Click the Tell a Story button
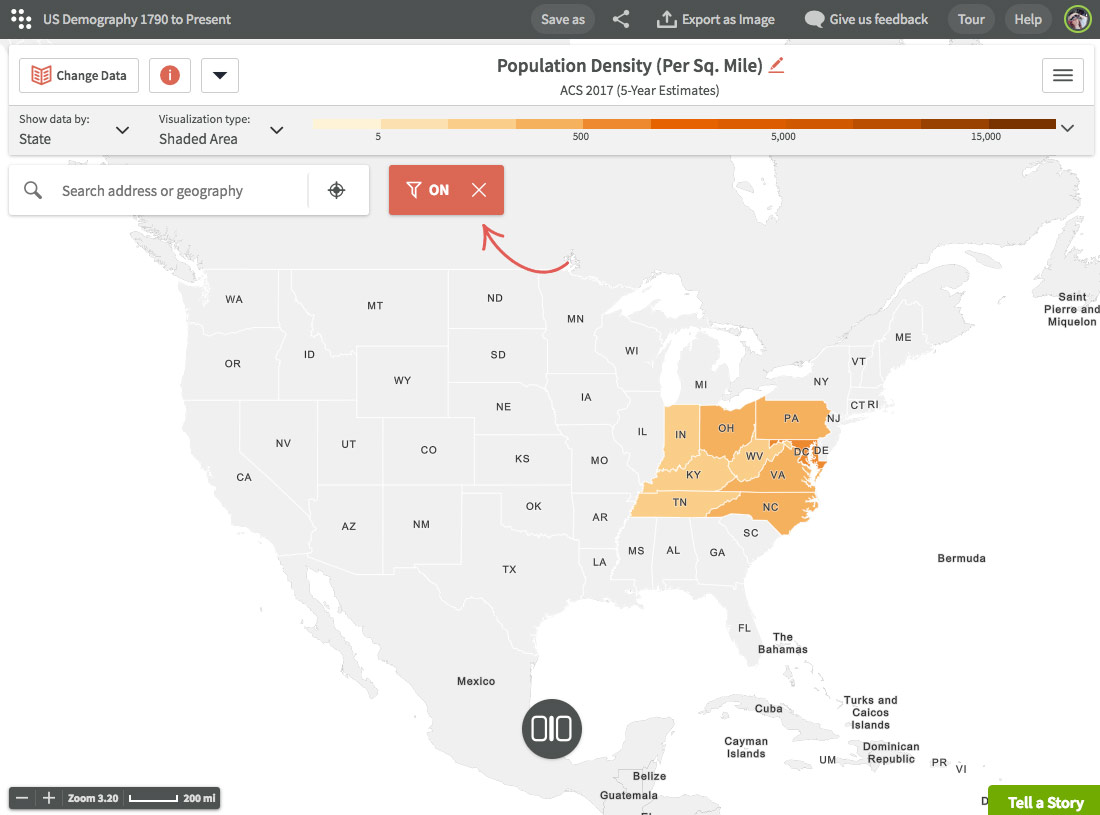The image size is (1100, 815). coord(1045,802)
